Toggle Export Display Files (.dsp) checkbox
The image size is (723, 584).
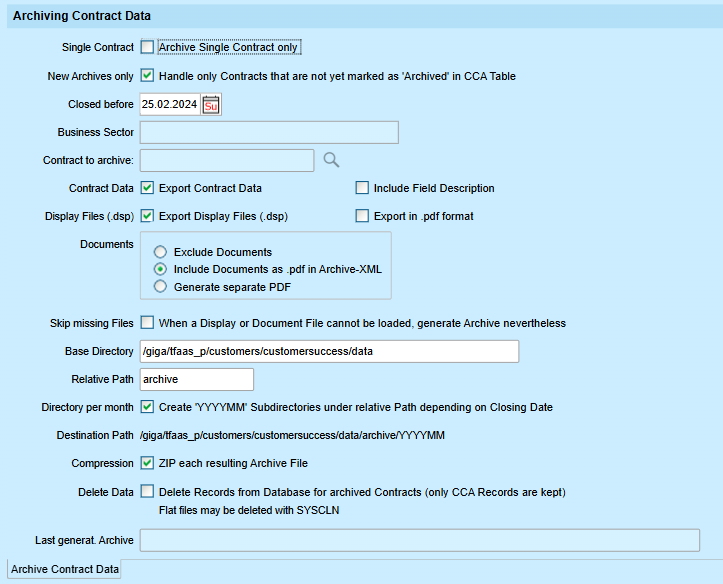tap(147, 216)
